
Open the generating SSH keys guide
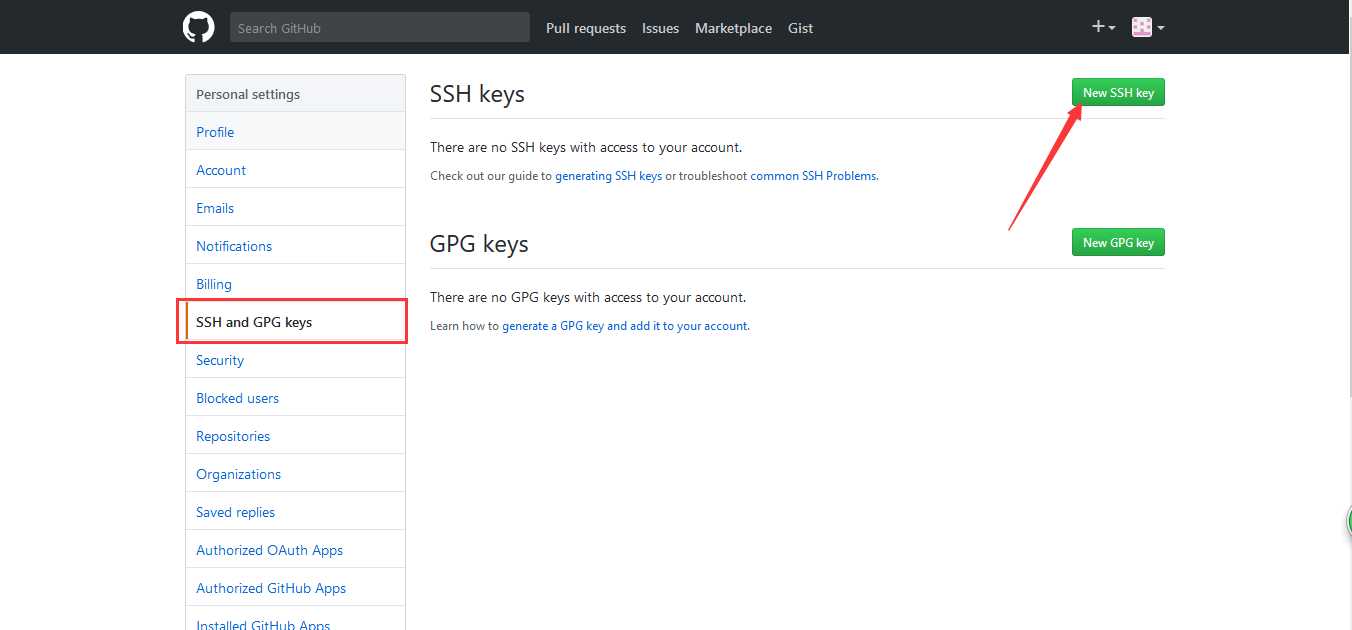click(x=608, y=175)
